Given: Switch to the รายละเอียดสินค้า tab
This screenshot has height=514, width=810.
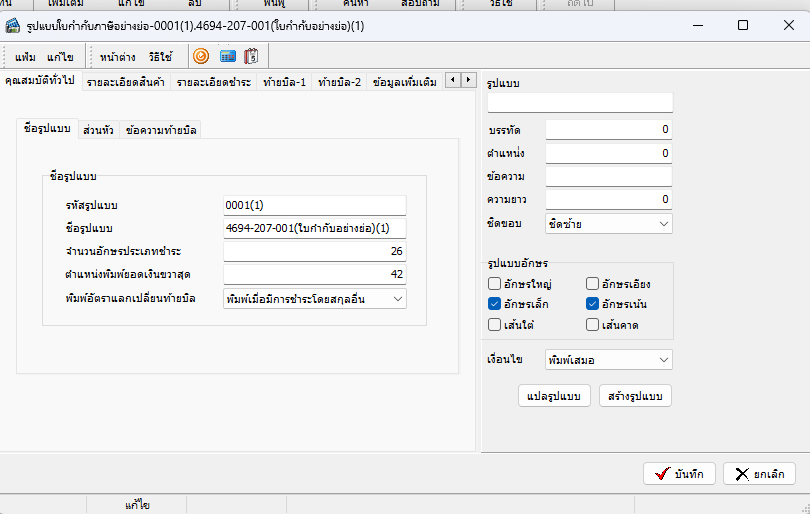Looking at the screenshot, I should (x=127, y=81).
